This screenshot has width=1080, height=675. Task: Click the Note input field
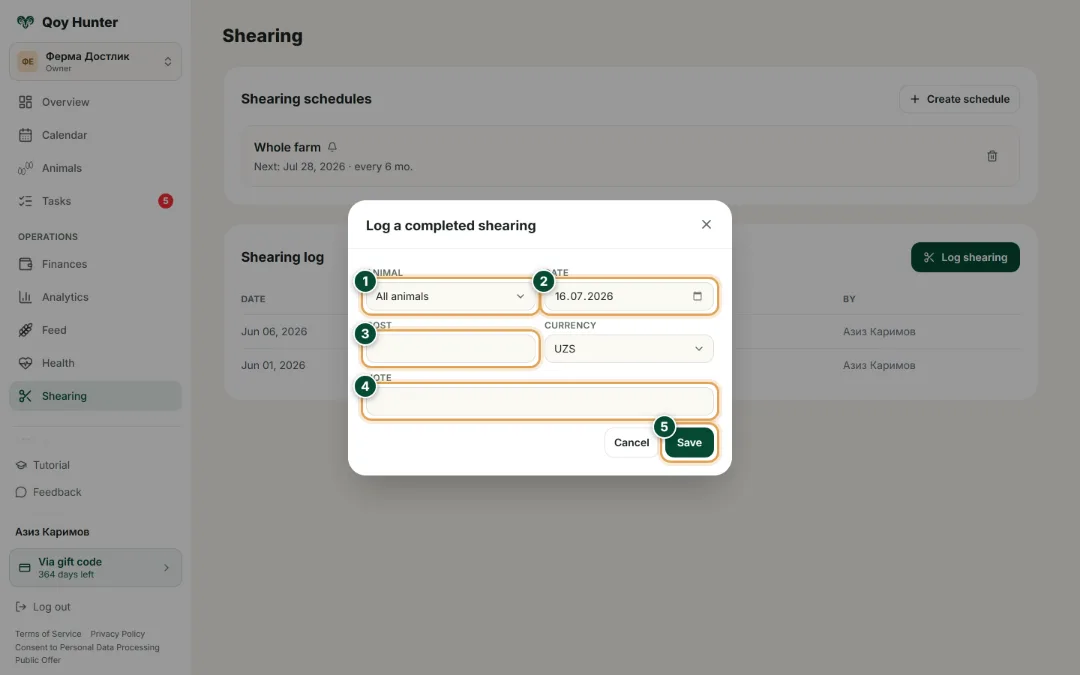tap(539, 401)
